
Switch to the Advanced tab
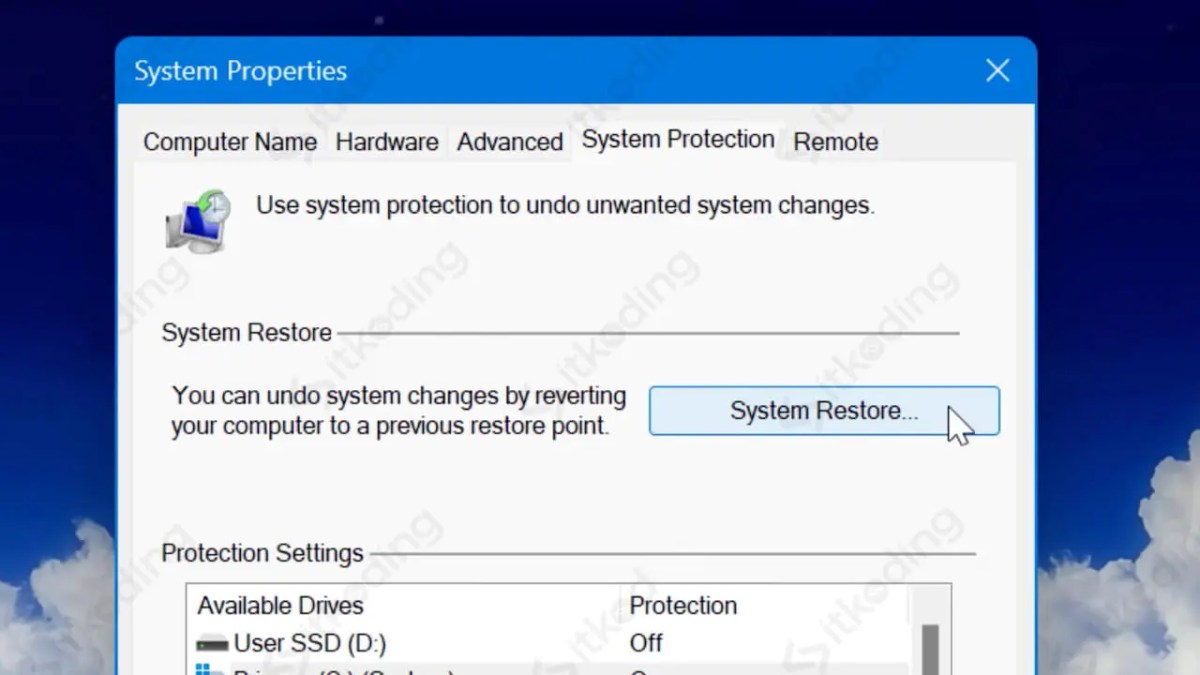(x=510, y=142)
